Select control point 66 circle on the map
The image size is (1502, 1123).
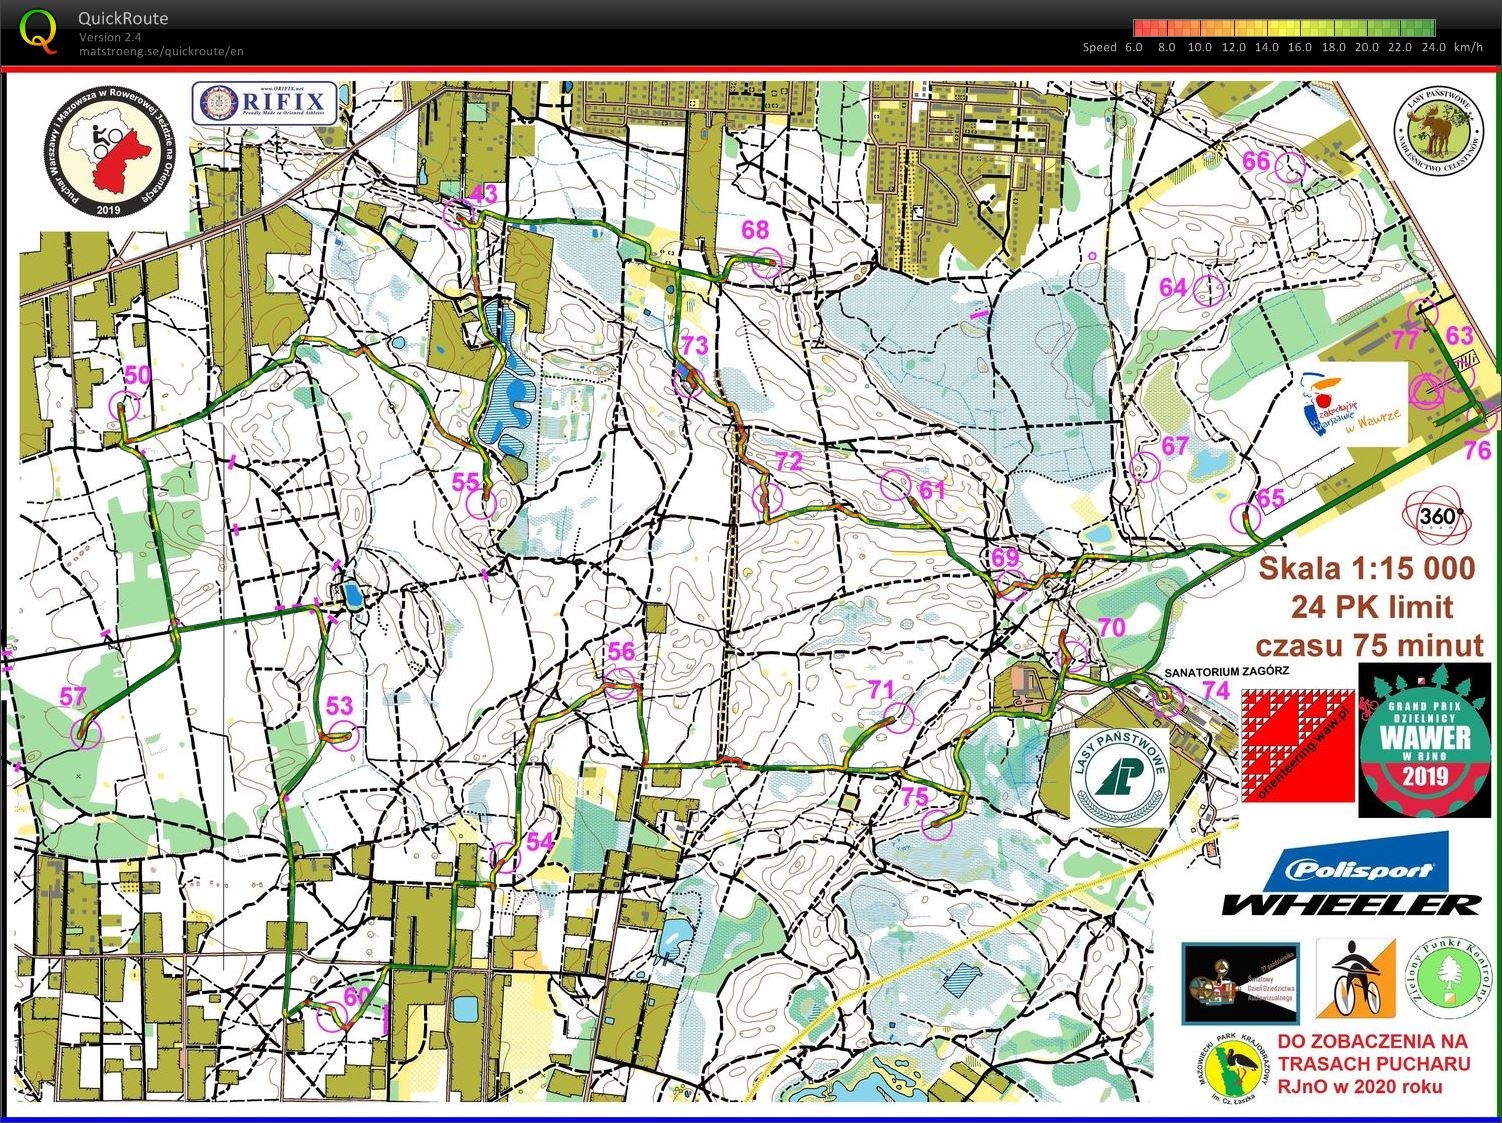(1291, 166)
